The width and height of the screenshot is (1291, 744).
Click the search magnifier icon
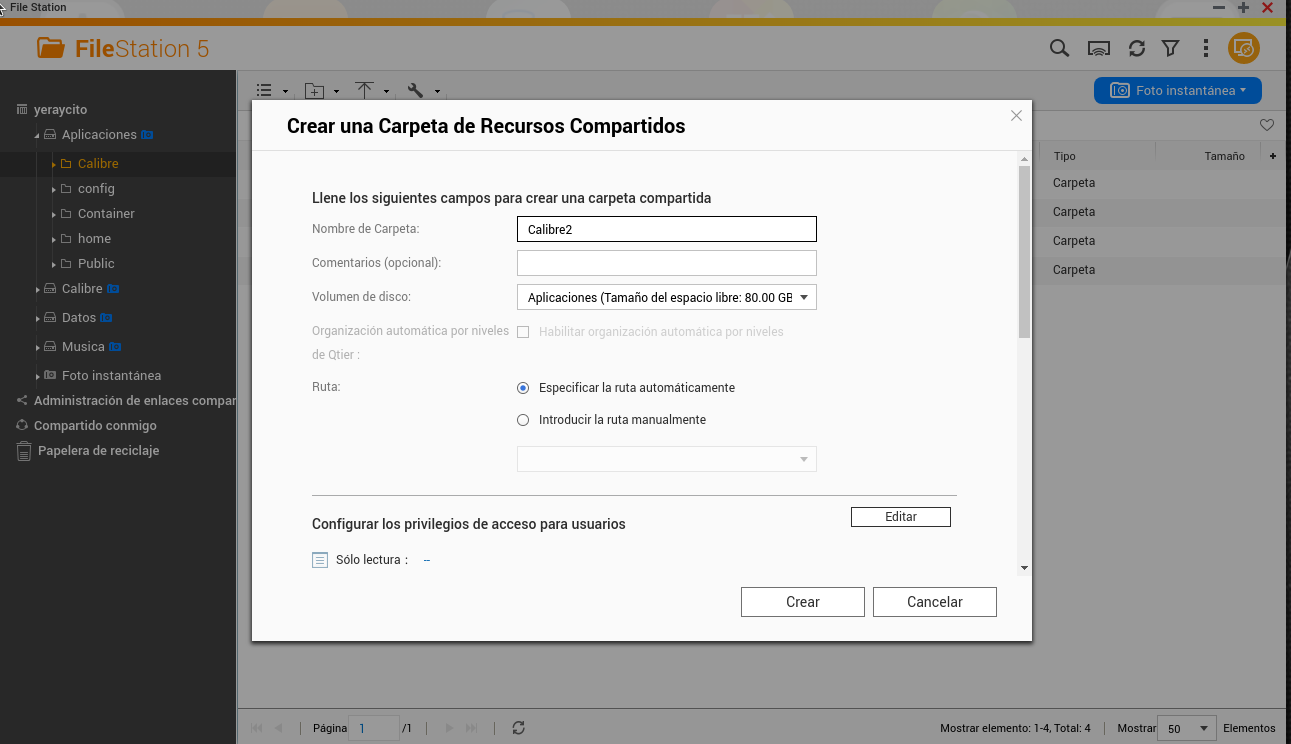pos(1059,48)
